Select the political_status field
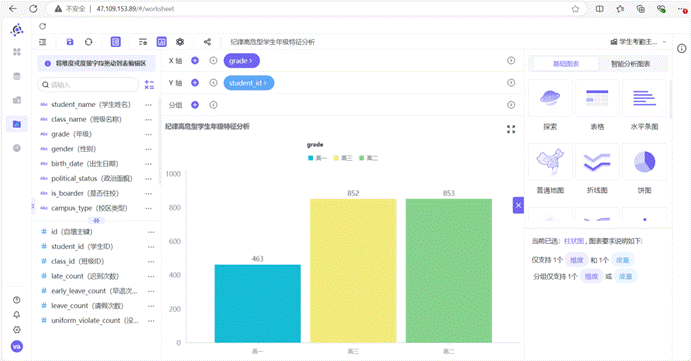The height and width of the screenshot is (361, 691). 92,179
